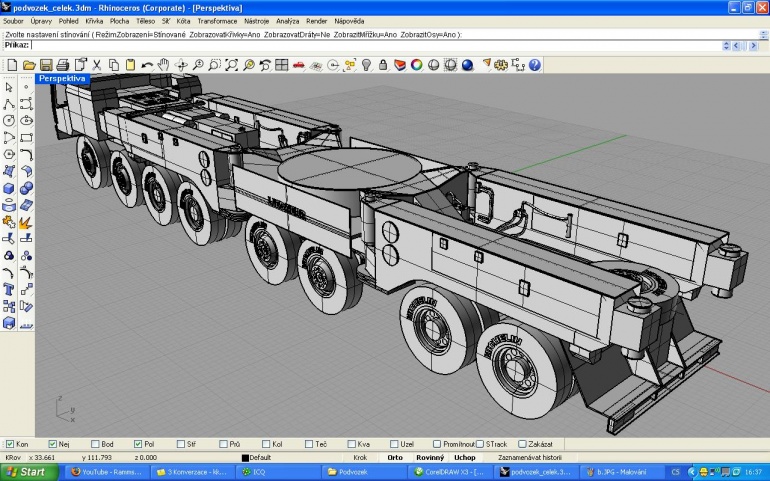Print using the printer icon
Image resolution: width=770 pixels, height=481 pixels.
pos(63,65)
